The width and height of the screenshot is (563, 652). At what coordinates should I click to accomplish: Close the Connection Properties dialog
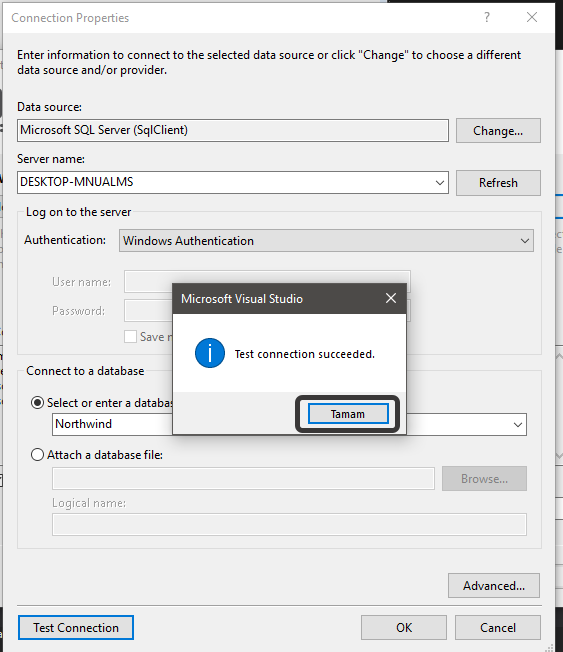(532, 17)
